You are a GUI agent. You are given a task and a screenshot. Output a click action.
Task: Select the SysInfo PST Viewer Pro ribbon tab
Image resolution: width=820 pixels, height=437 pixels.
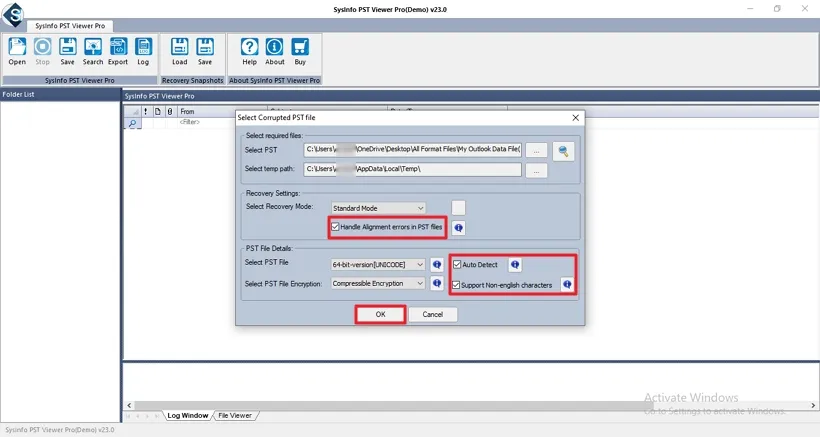(70, 26)
